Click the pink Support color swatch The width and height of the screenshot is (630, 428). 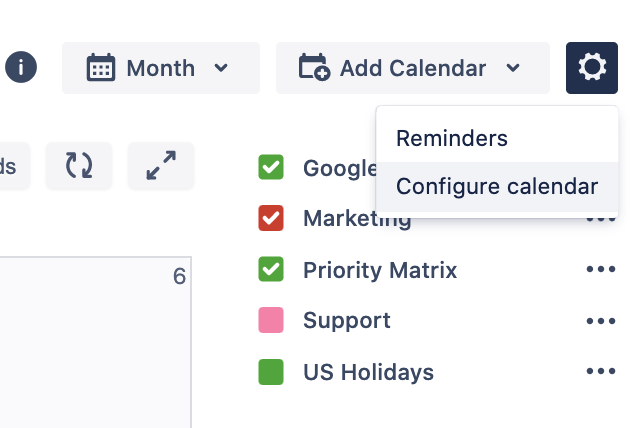pos(271,321)
